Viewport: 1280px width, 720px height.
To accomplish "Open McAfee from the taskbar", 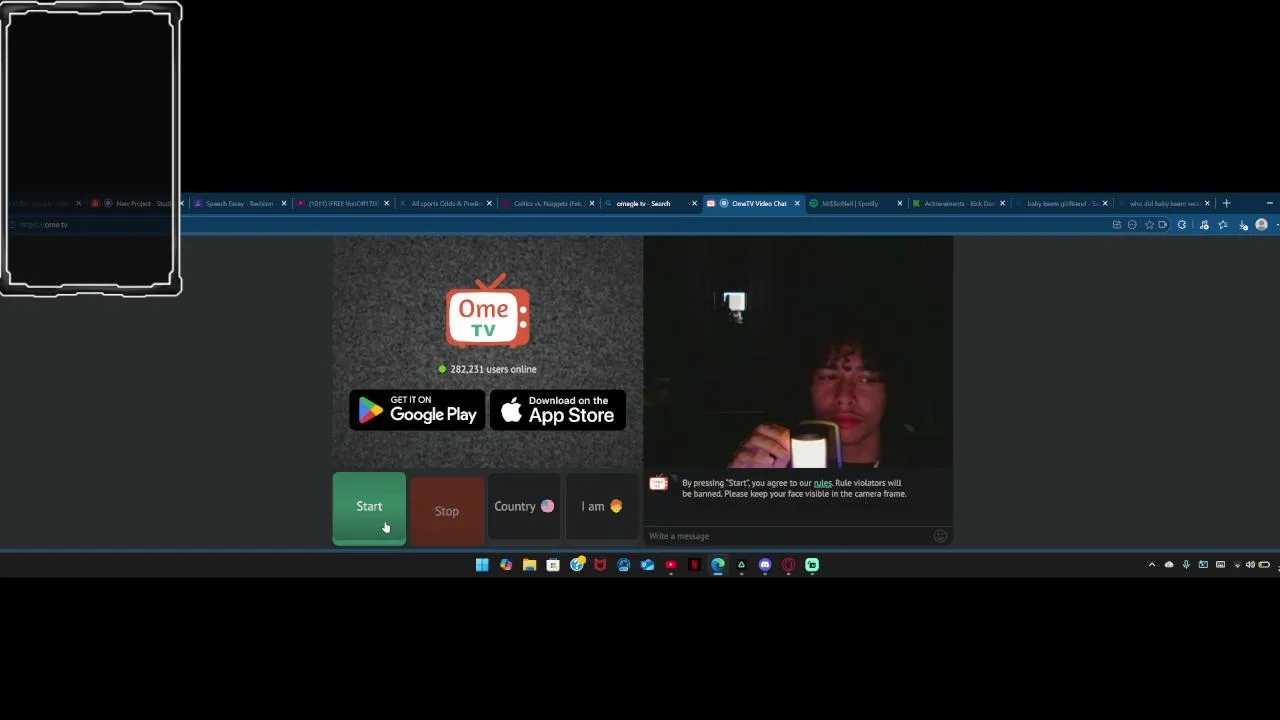I will pos(600,565).
